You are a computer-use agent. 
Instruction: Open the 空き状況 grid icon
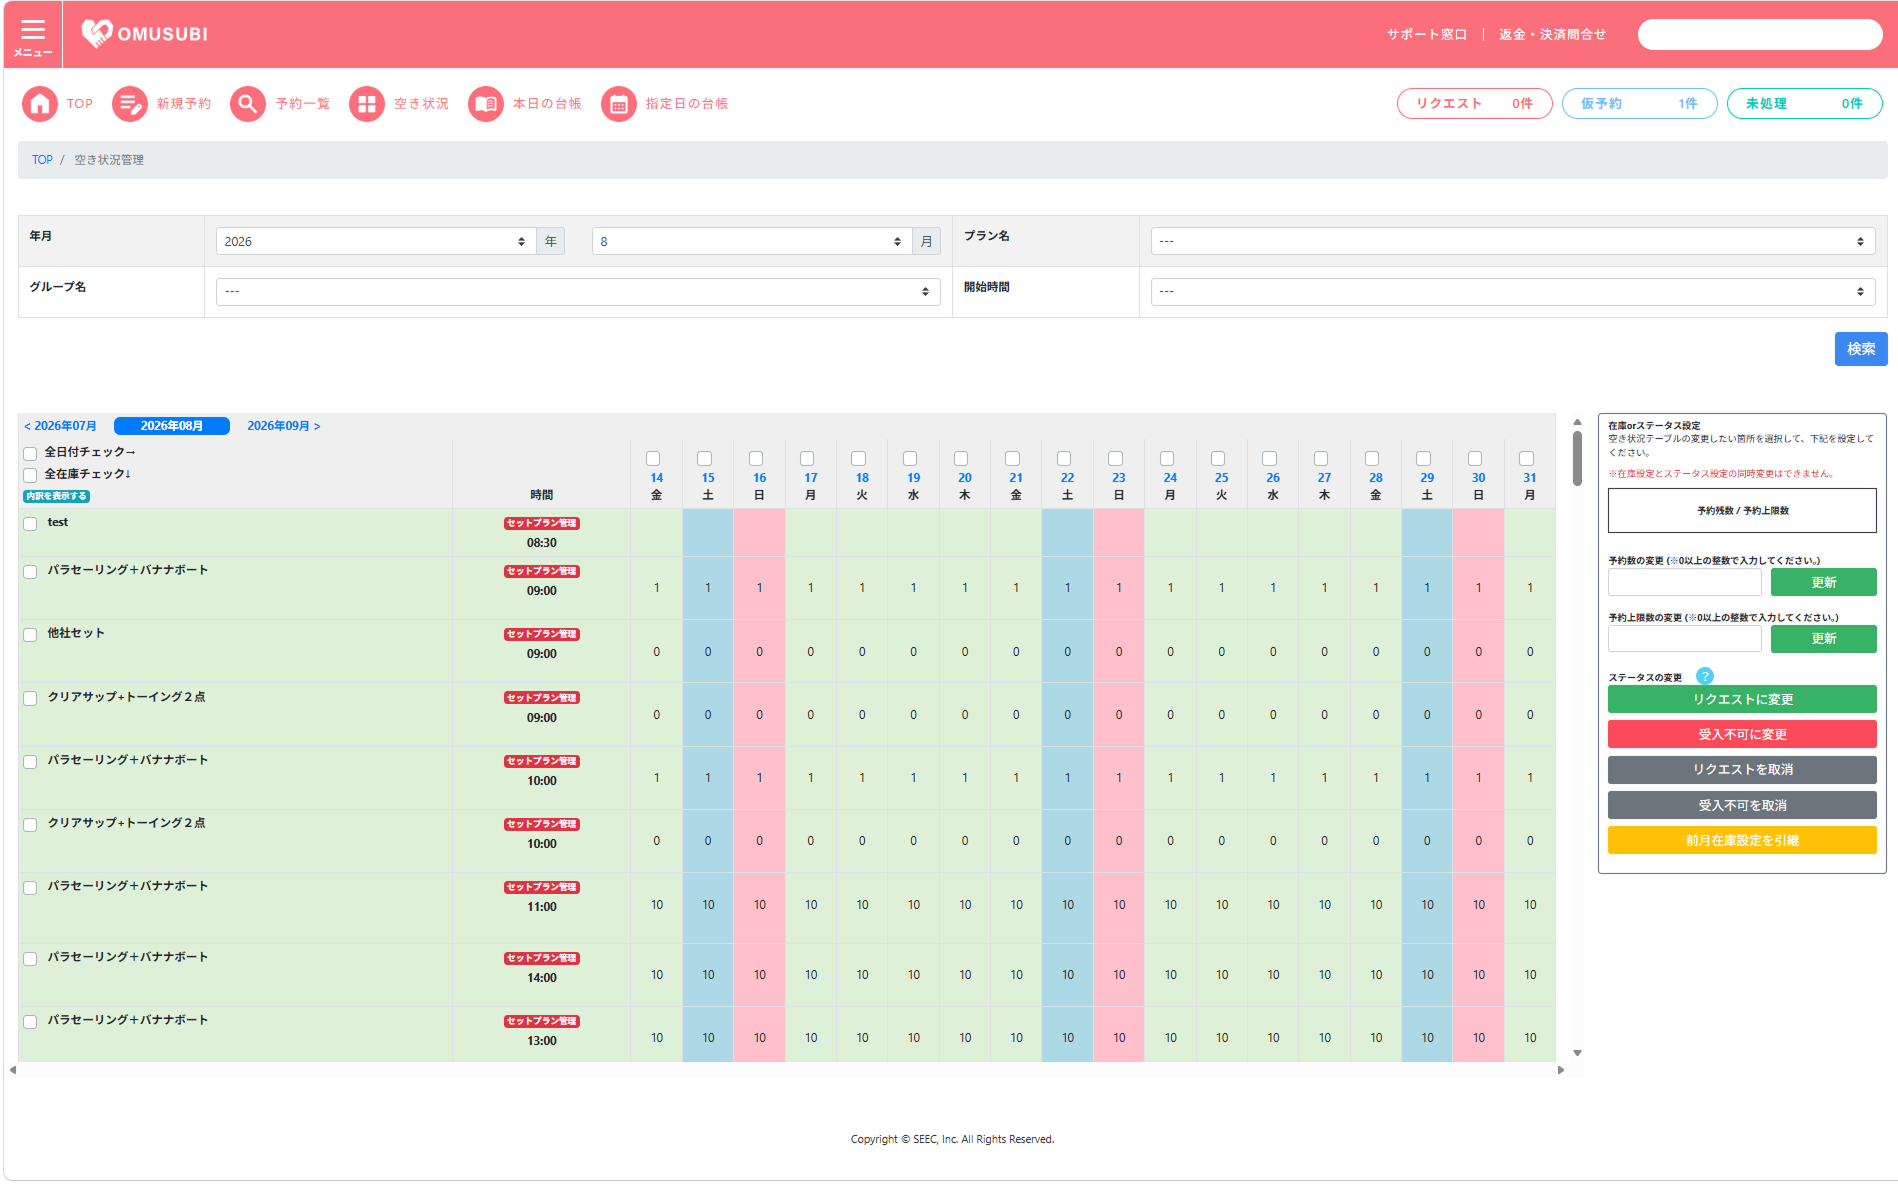367,104
